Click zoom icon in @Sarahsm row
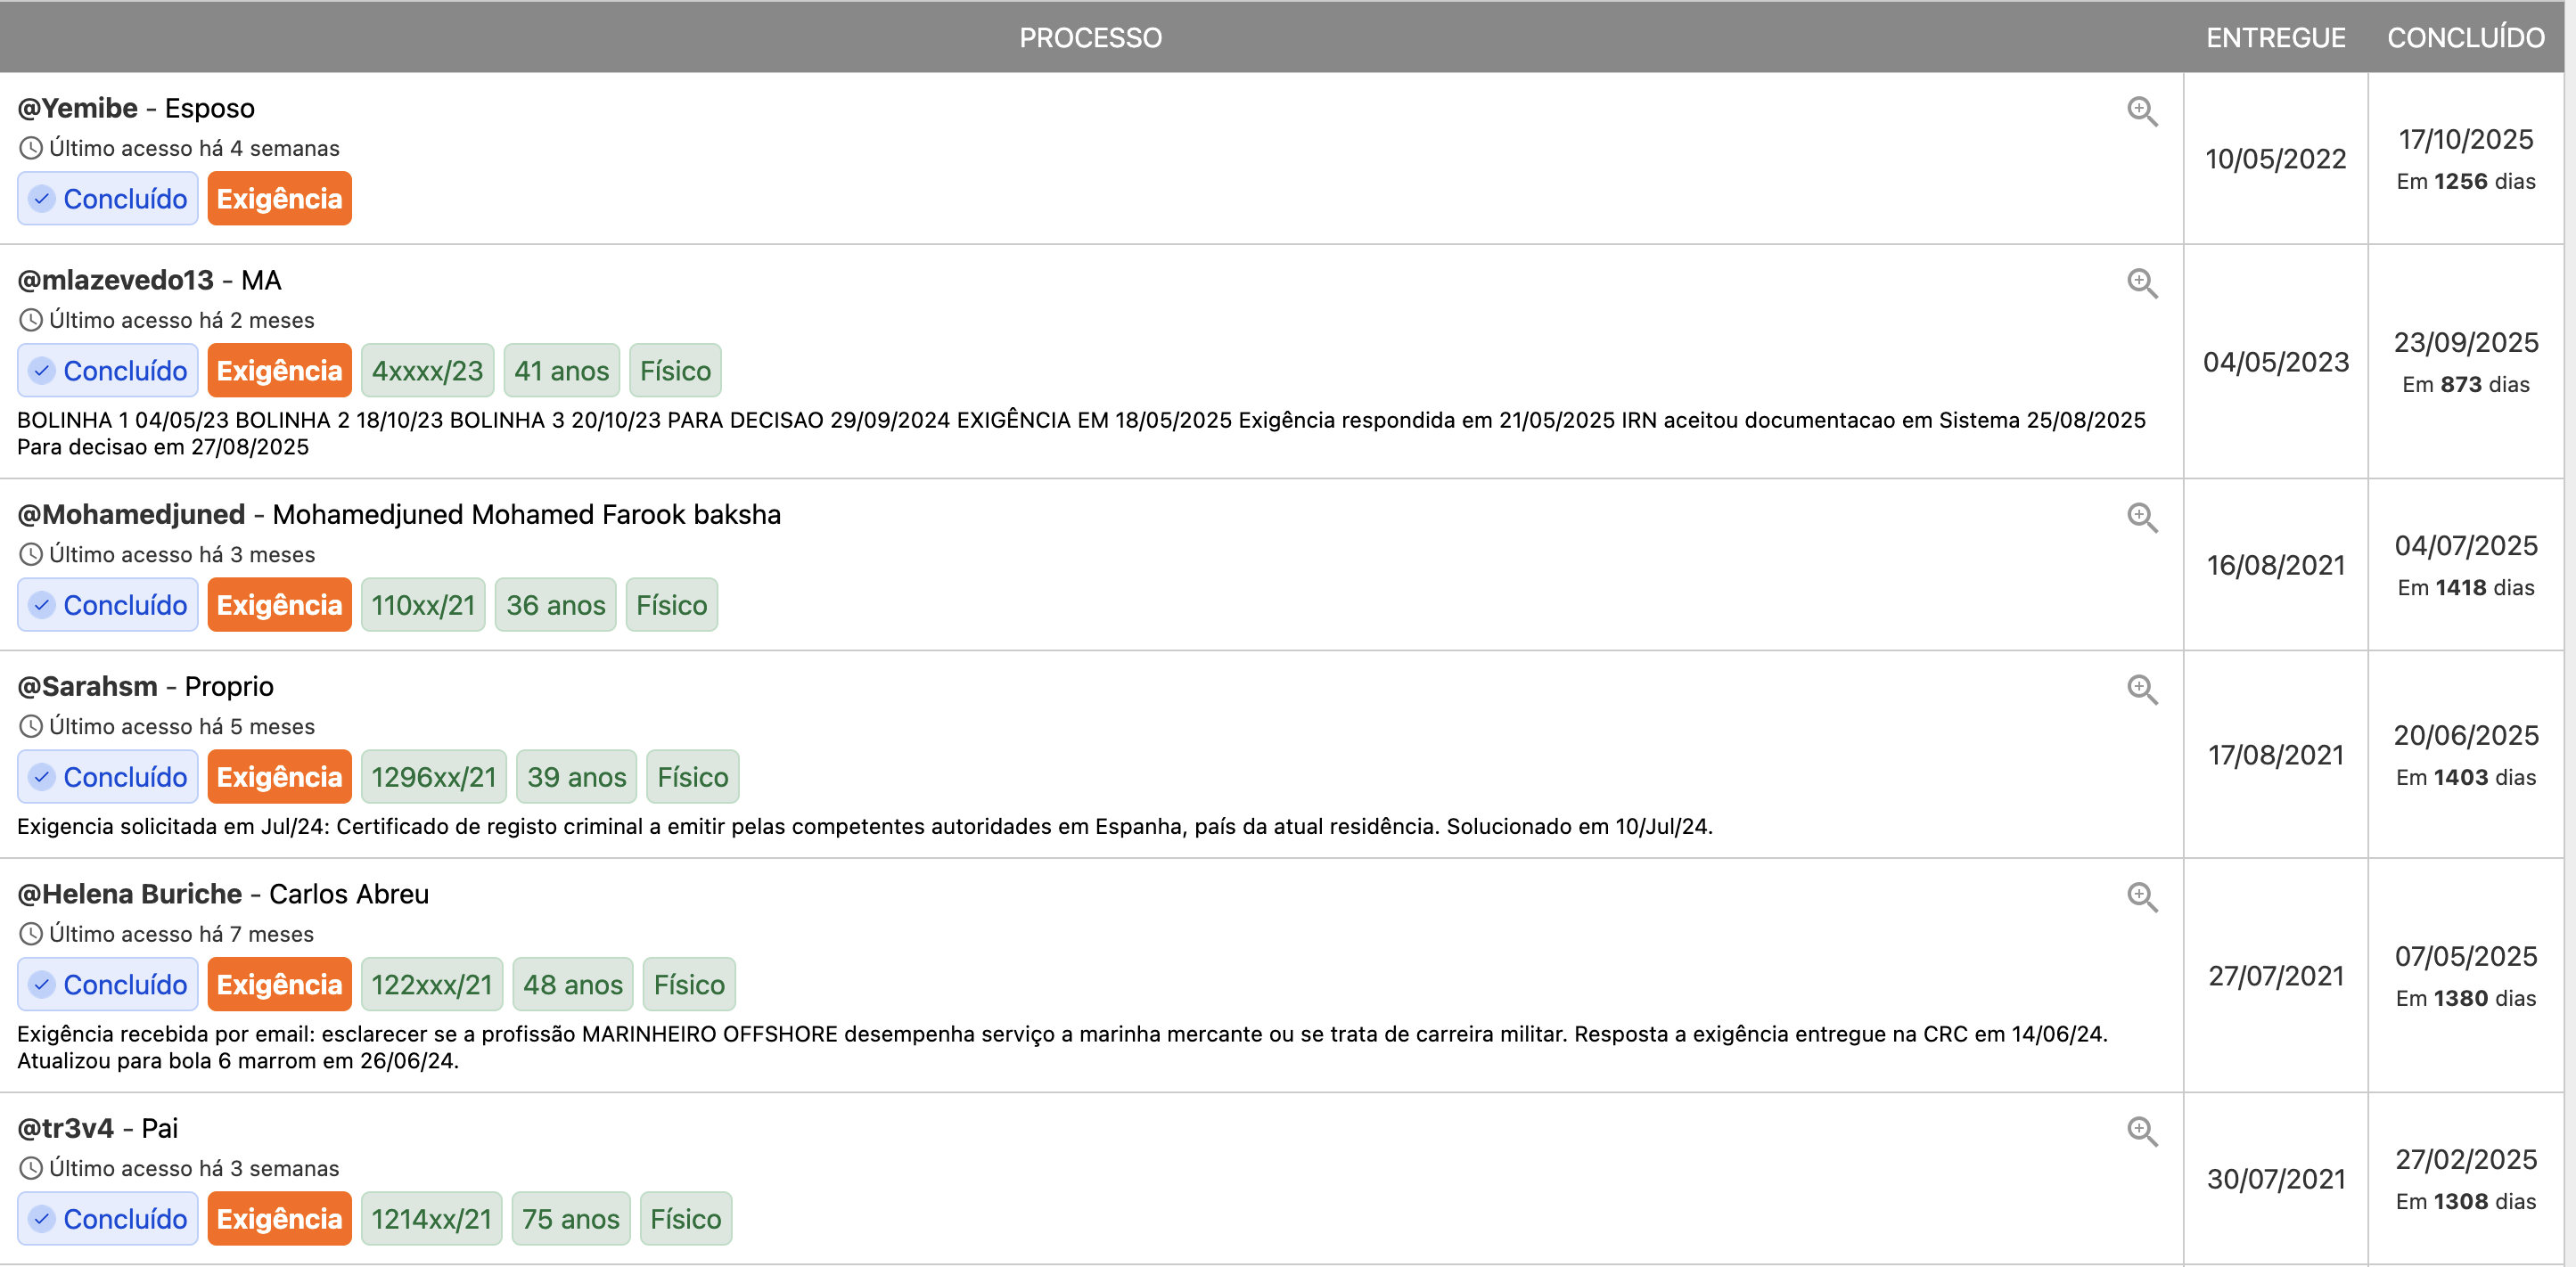Screen dimensions: 2576x1267 pos(2141,689)
